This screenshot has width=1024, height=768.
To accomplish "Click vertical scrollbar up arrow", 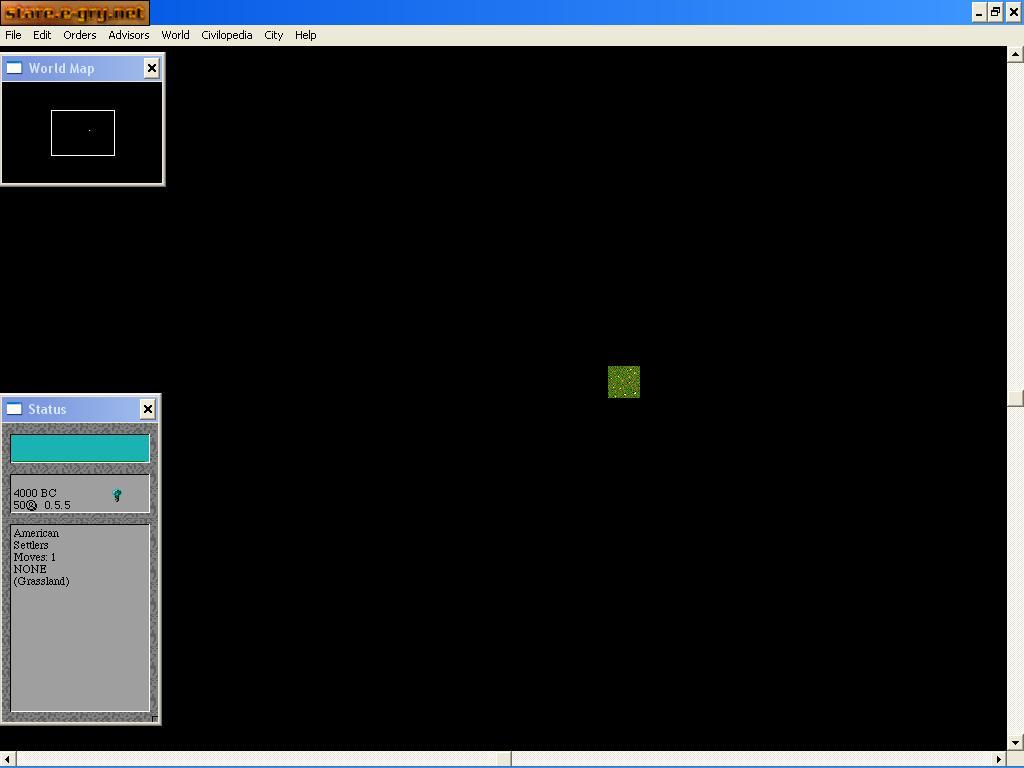I will pos(1015,54).
